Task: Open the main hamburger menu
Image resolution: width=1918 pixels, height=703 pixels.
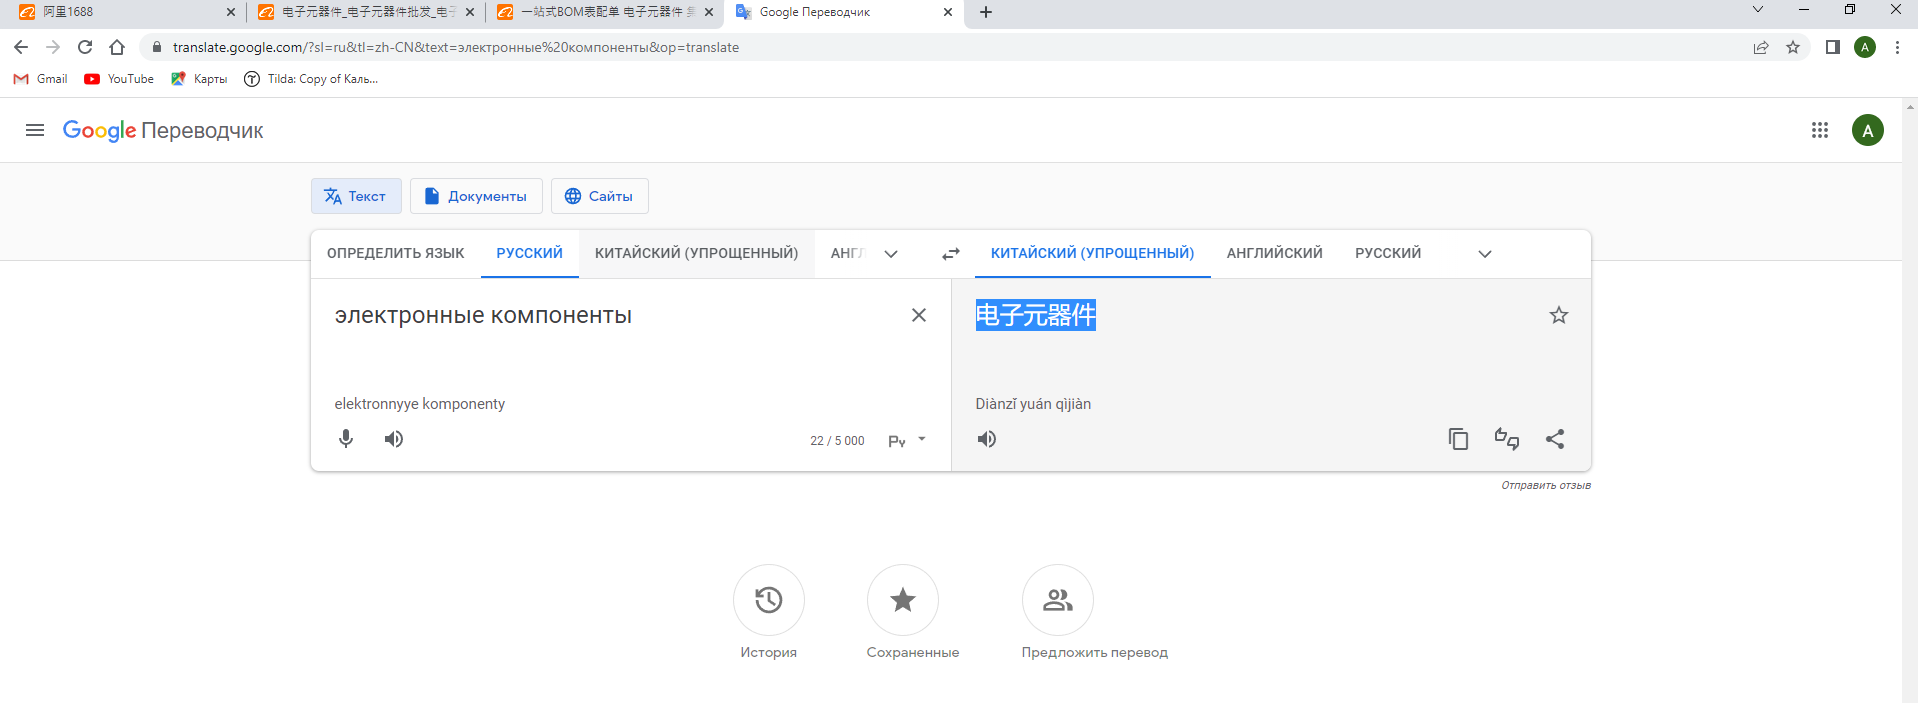Action: click(35, 130)
